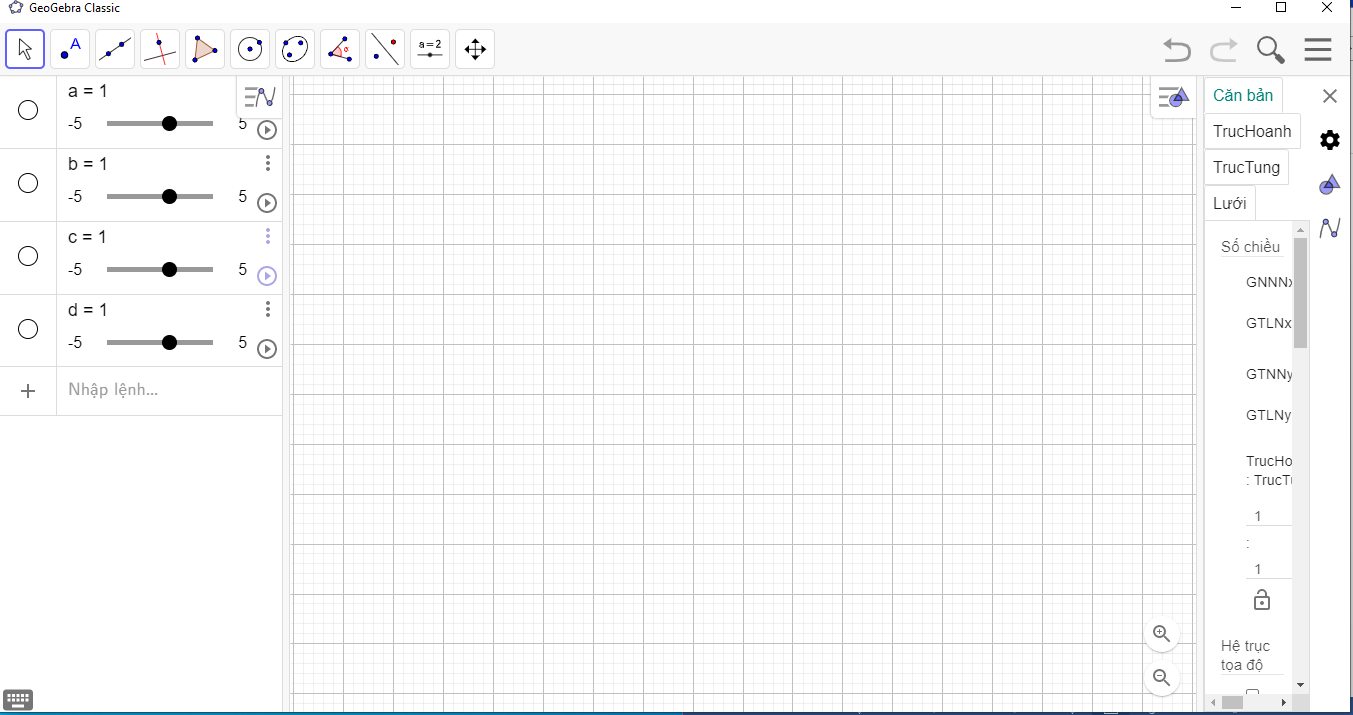Image resolution: width=1353 pixels, height=715 pixels.
Task: Pick the Polygon tool
Action: [x=205, y=49]
